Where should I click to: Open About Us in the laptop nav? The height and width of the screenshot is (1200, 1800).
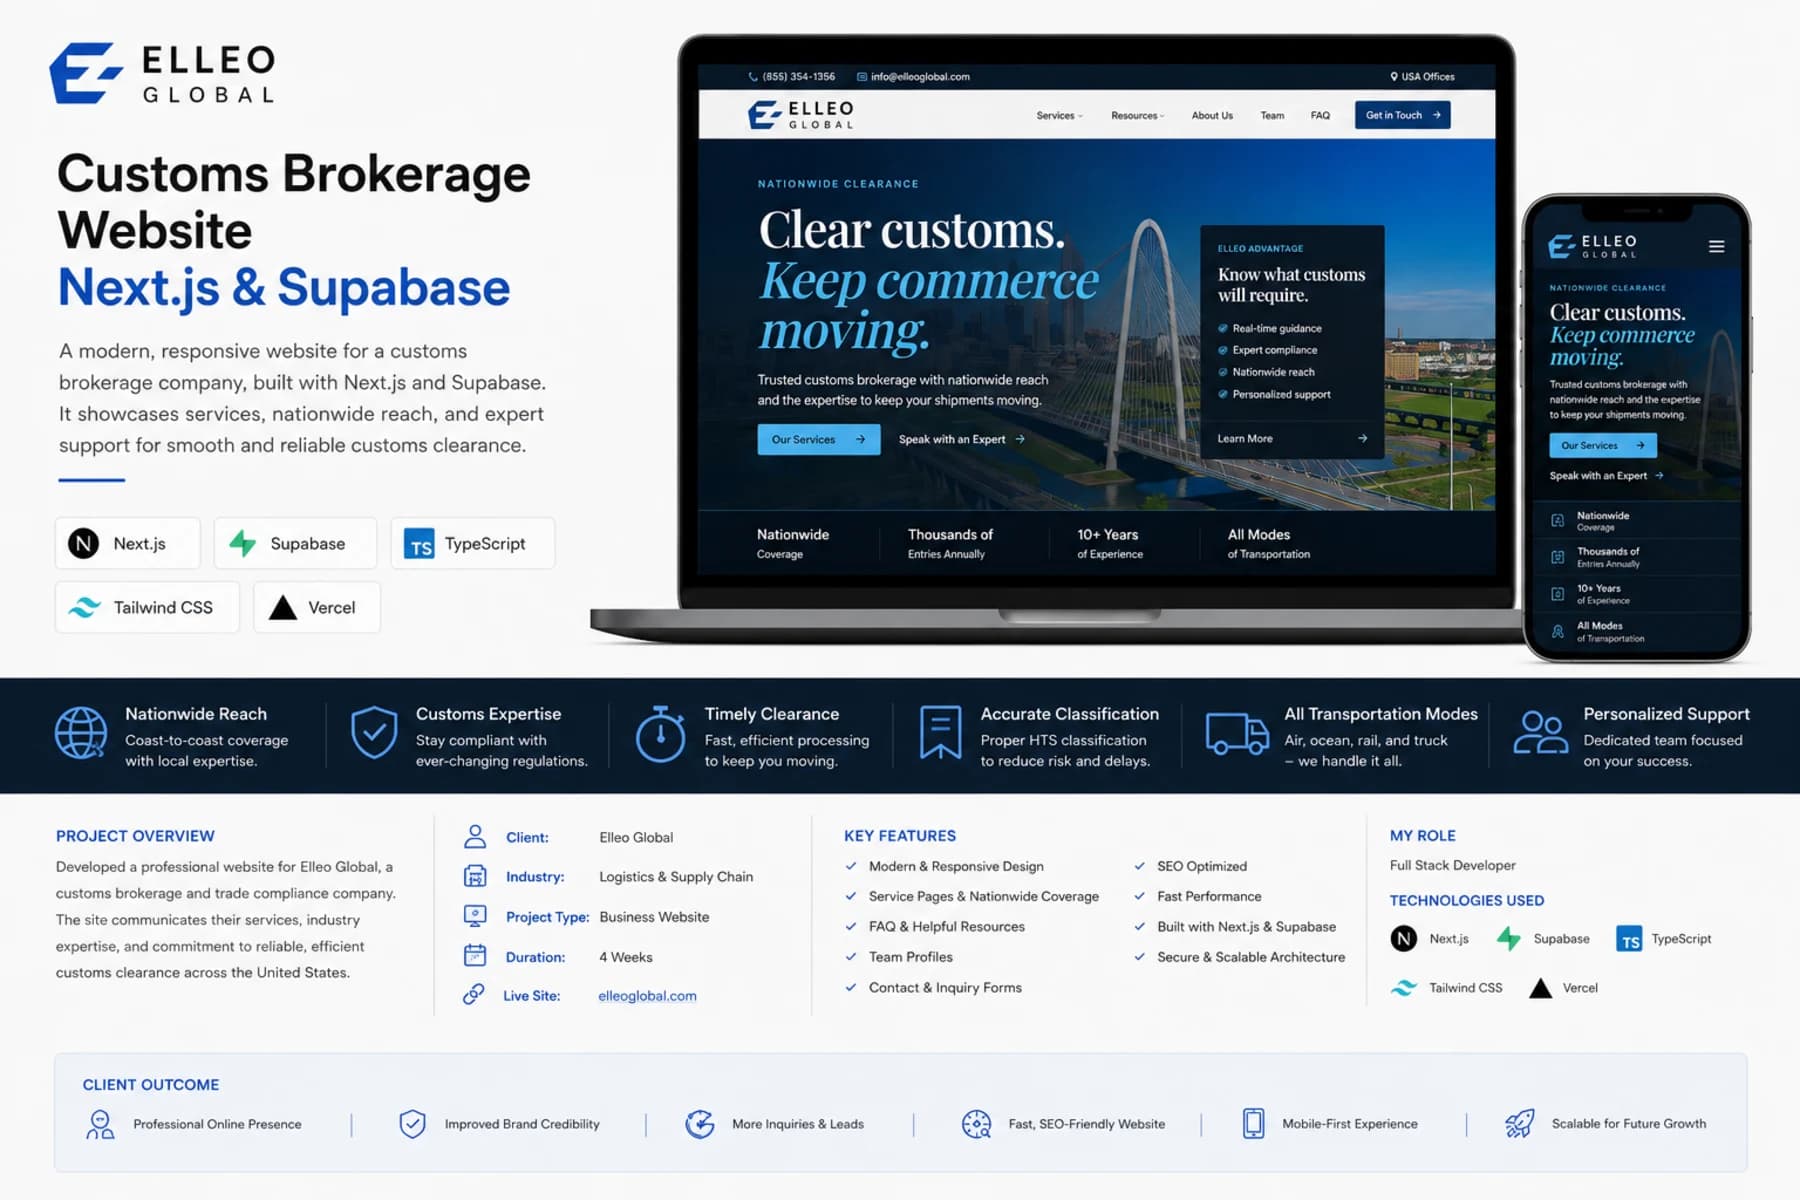[x=1212, y=115]
